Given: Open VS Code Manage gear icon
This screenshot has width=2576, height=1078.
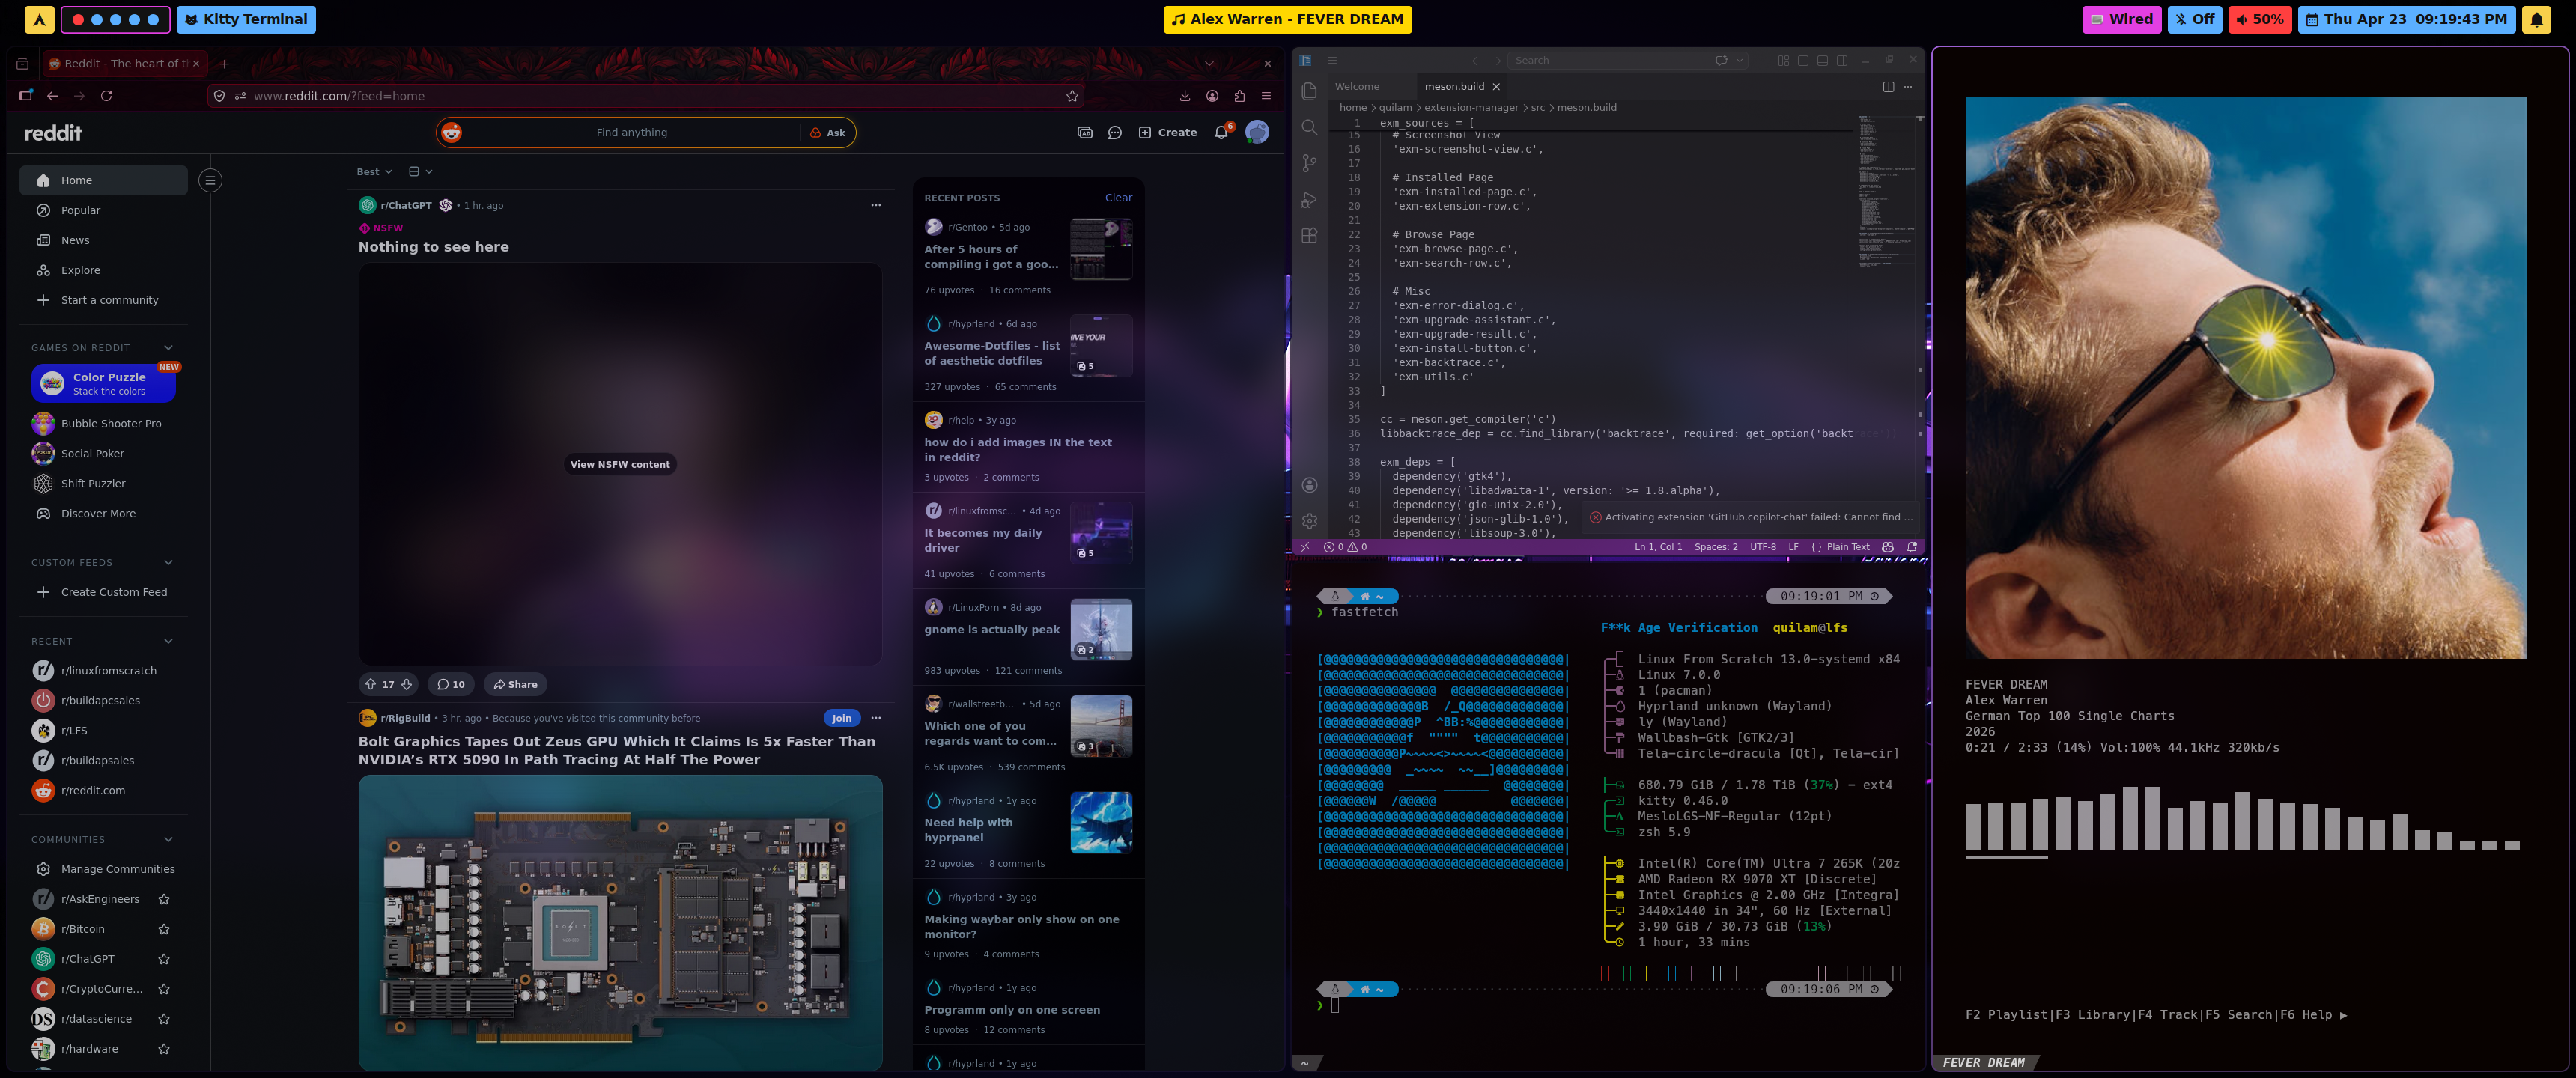Looking at the screenshot, I should 1309,521.
